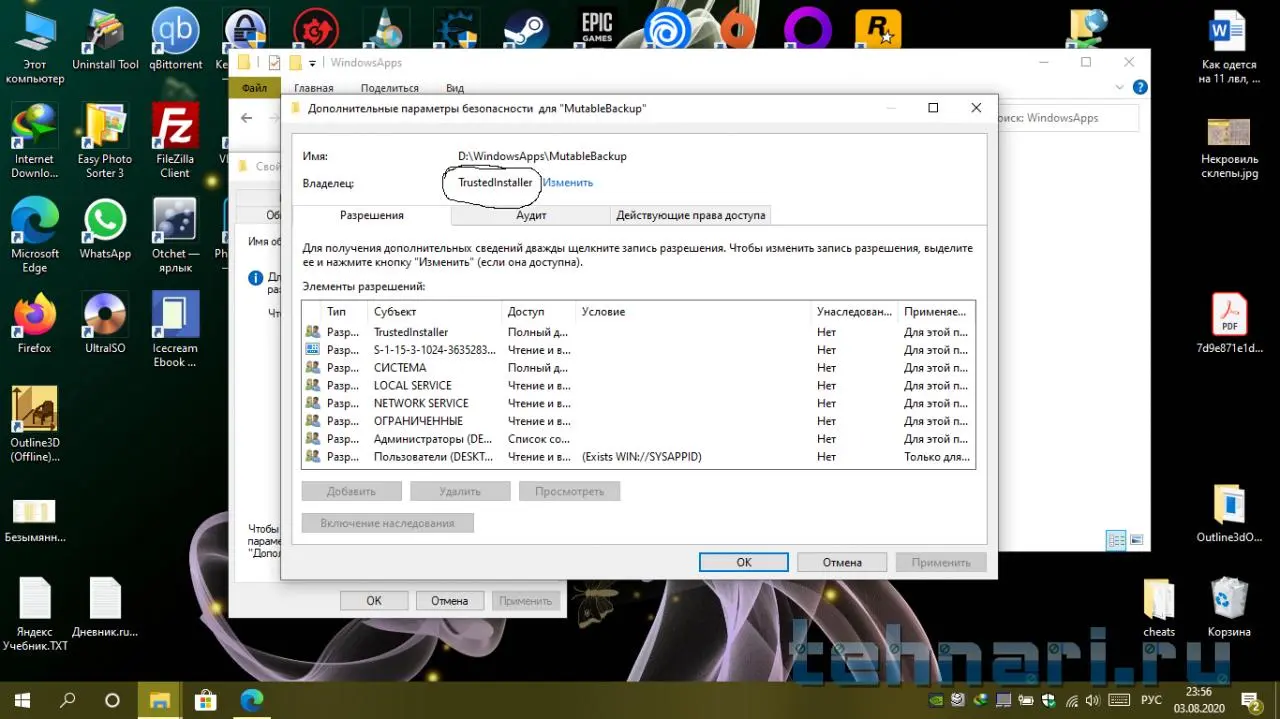
Task: Open the Файл ribbon tab in WindowsApps
Action: point(254,88)
